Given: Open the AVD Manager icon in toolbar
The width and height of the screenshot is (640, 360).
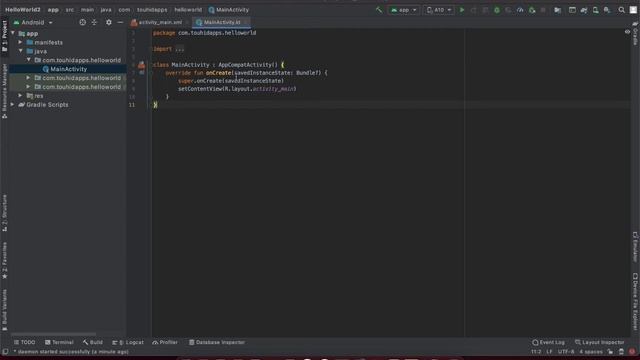Looking at the screenshot, I should pyautogui.click(x=596, y=10).
